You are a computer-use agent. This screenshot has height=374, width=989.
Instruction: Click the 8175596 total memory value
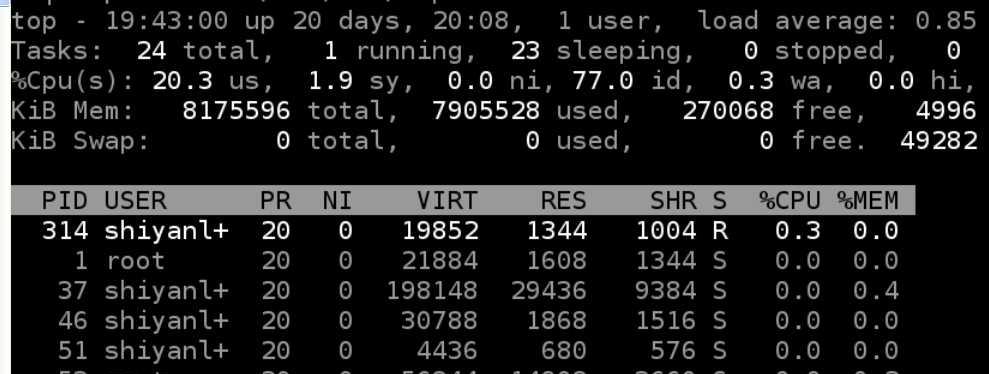coord(237,111)
